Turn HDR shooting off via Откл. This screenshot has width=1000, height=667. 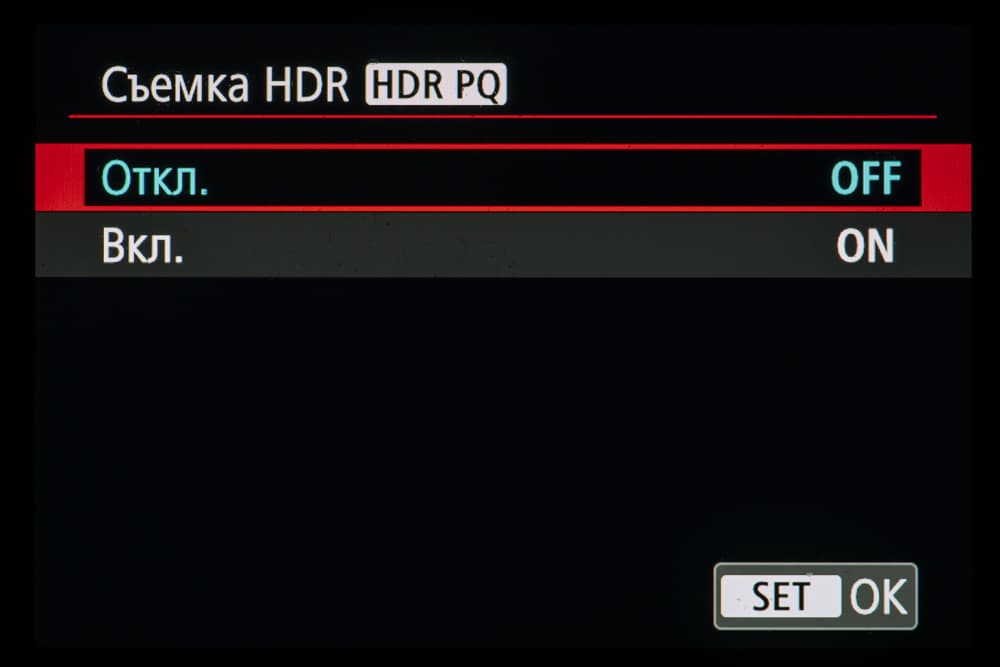pos(155,178)
